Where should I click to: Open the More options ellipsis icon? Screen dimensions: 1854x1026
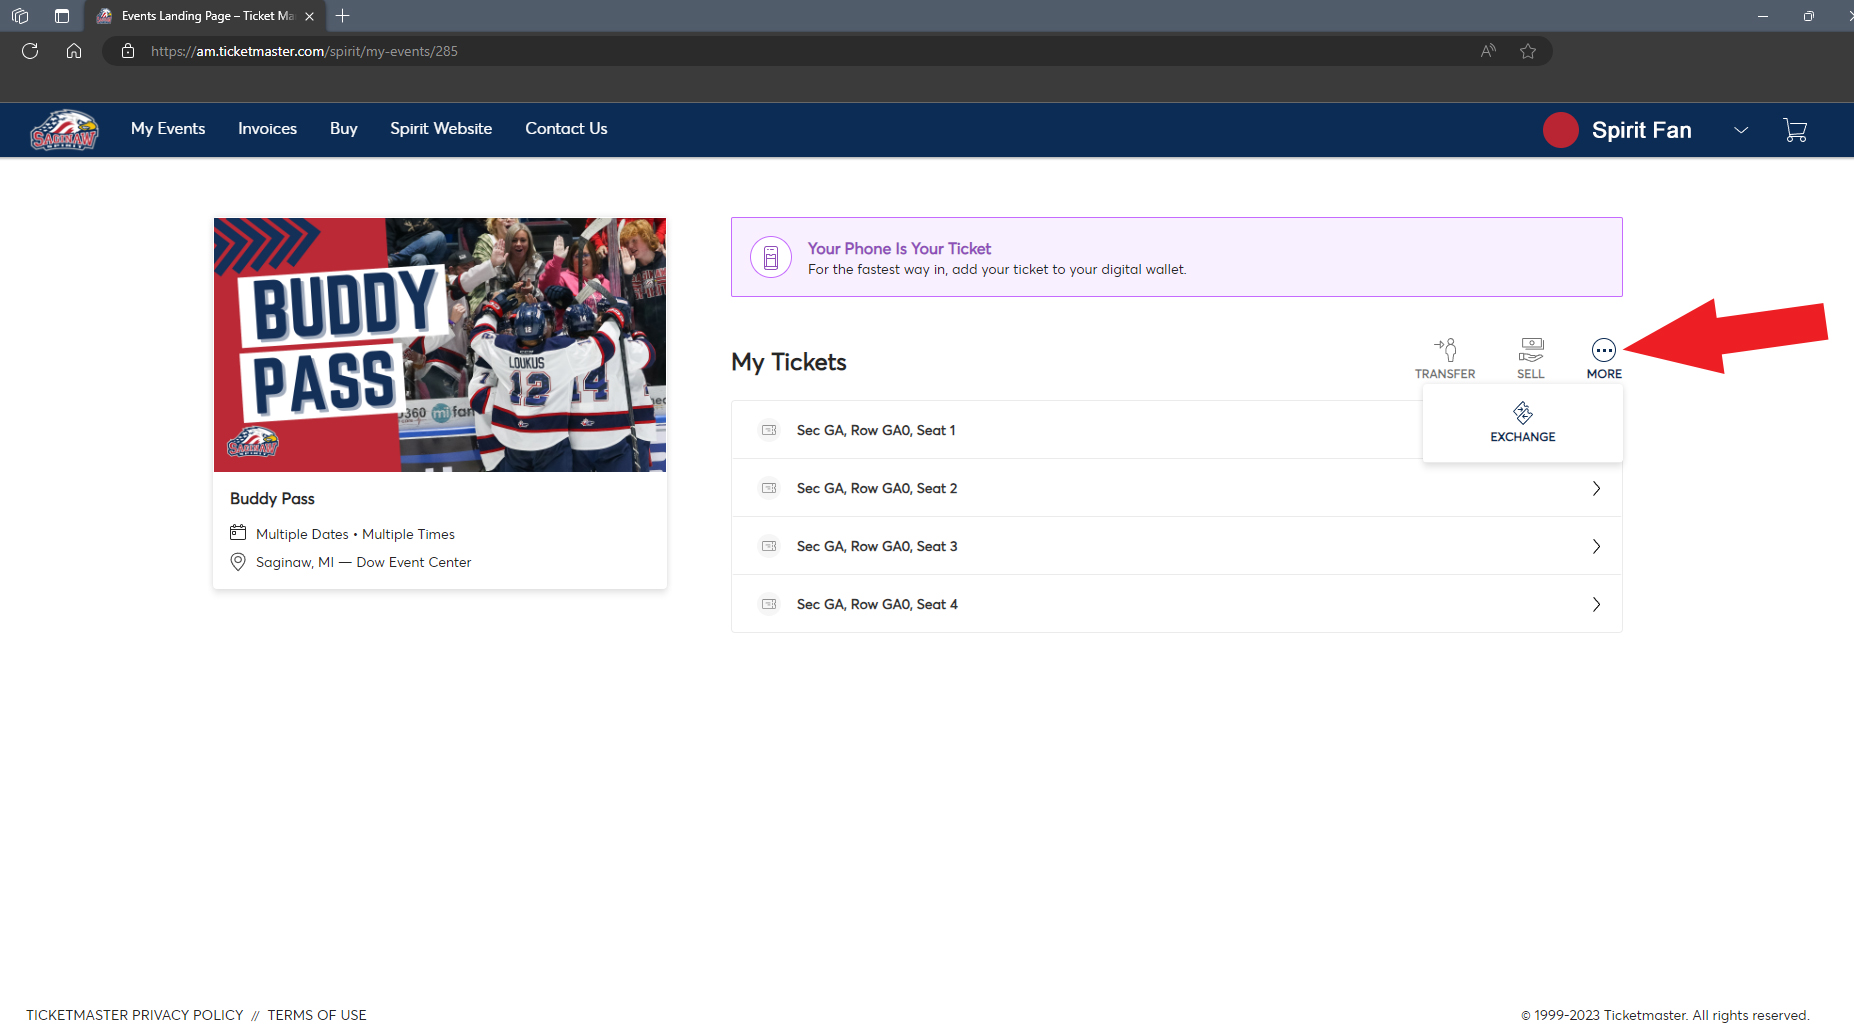[1605, 352]
